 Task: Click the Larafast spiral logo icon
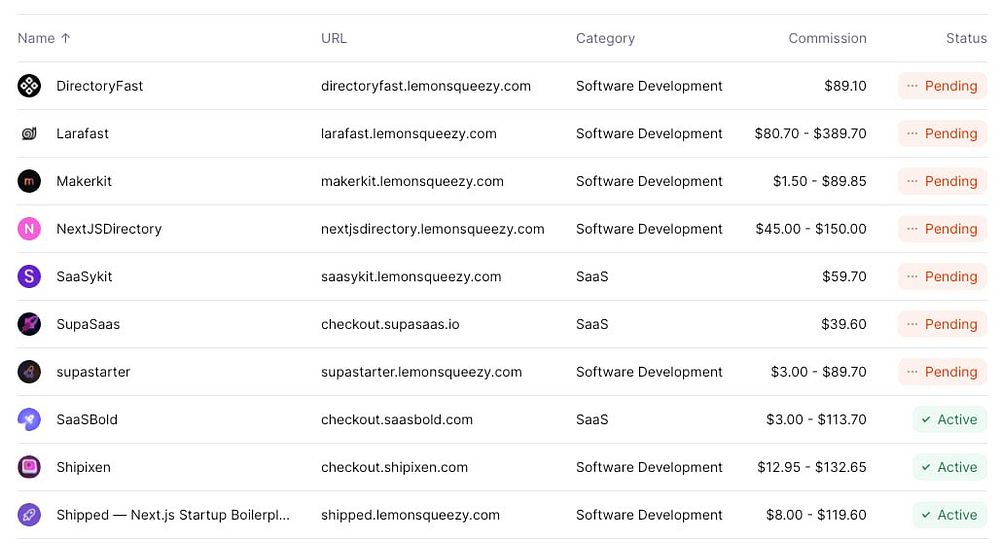tap(29, 133)
